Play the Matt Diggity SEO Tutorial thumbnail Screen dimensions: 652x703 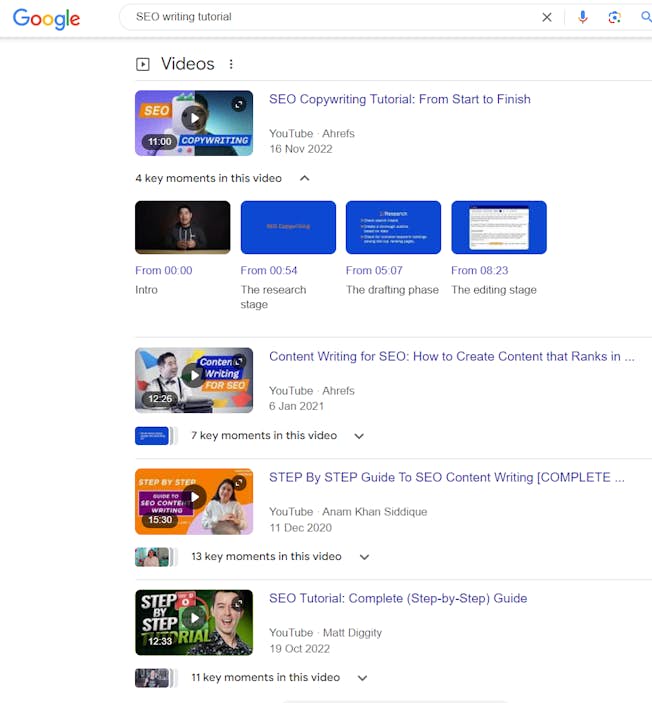pos(194,622)
